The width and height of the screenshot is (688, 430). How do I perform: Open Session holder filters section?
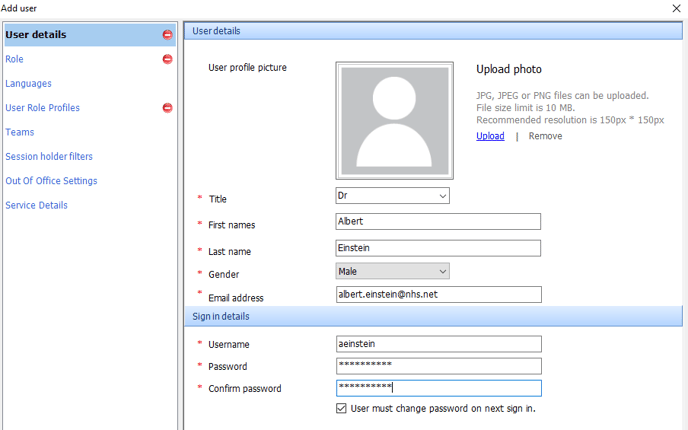tap(48, 156)
